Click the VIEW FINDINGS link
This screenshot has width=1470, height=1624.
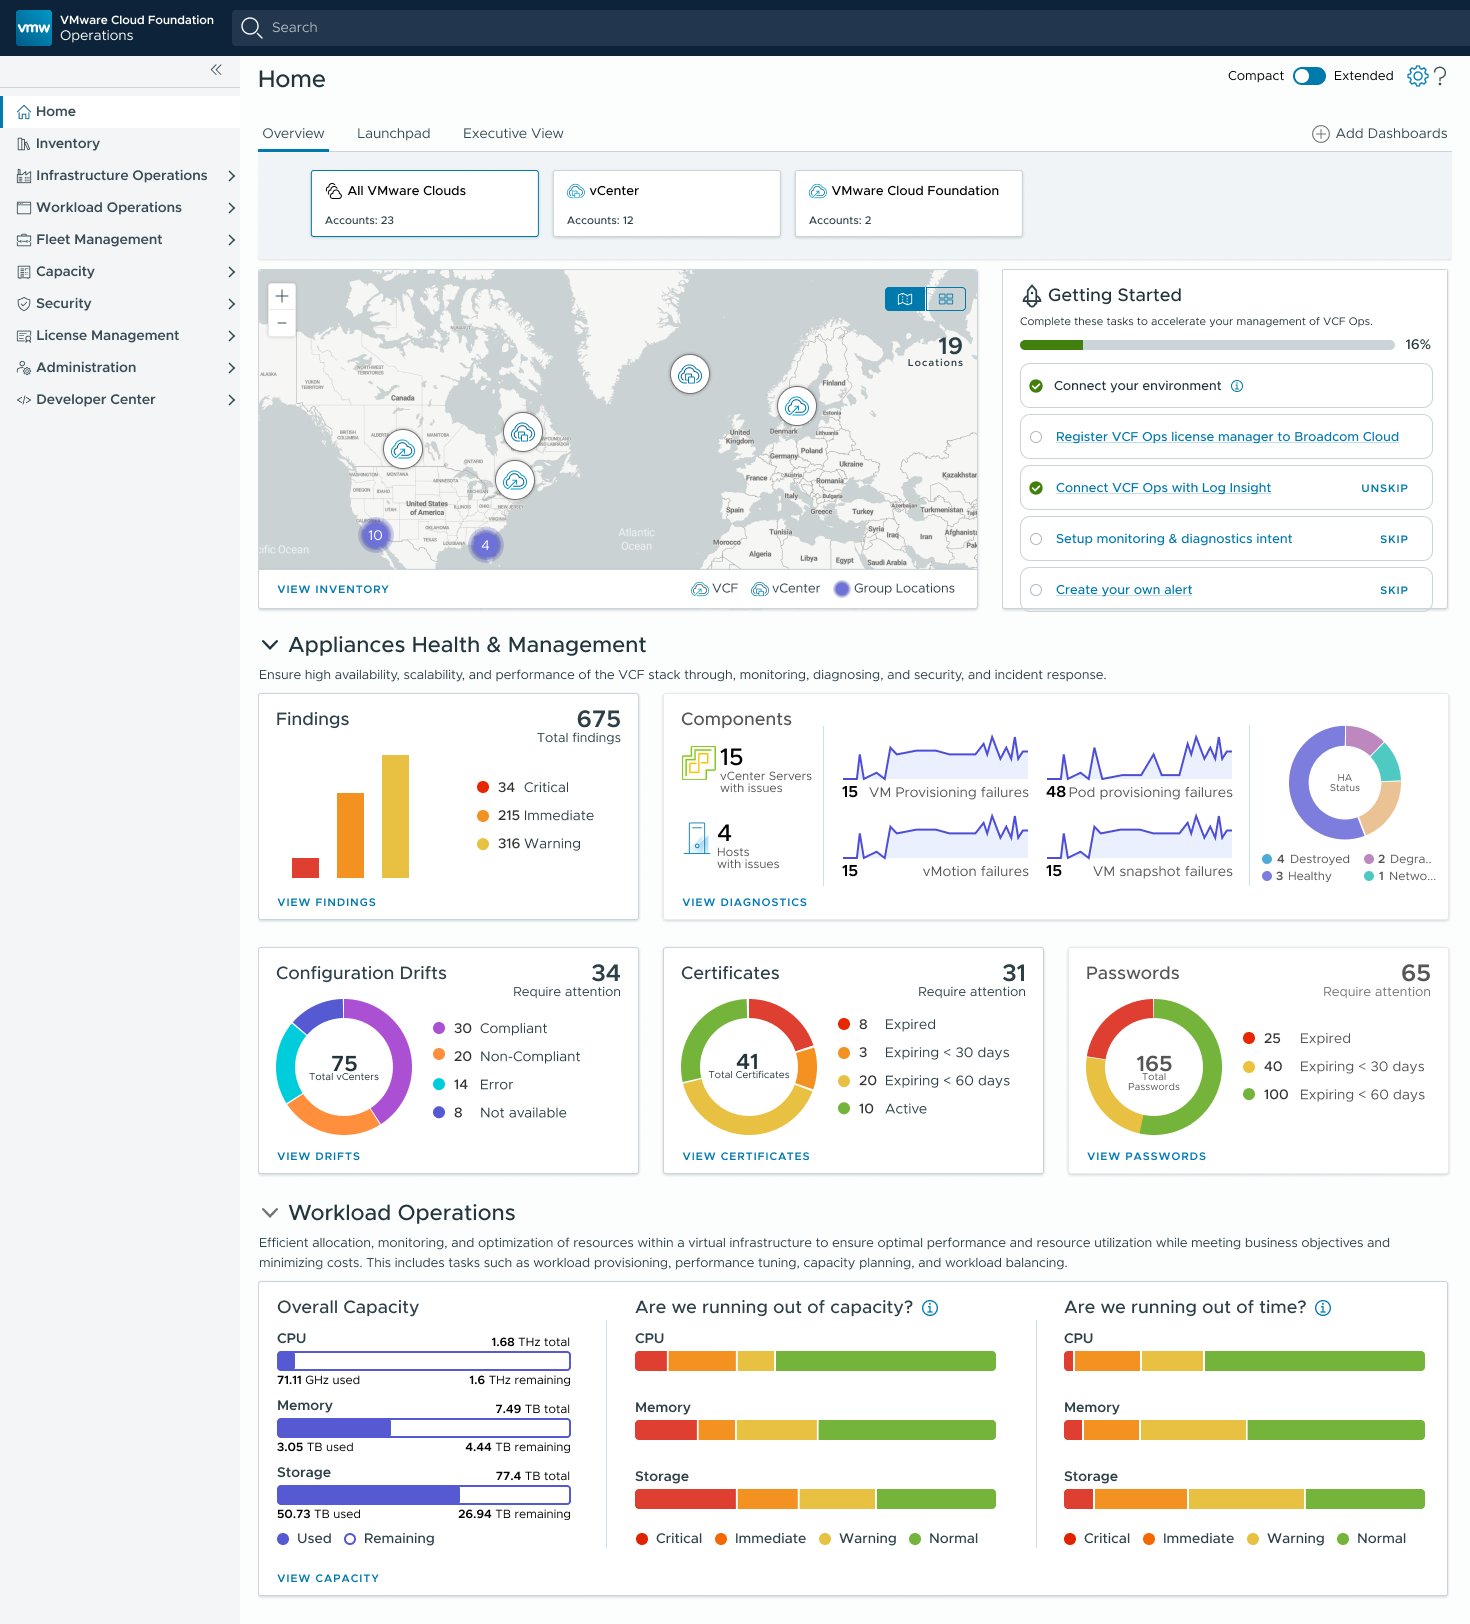[x=327, y=902]
